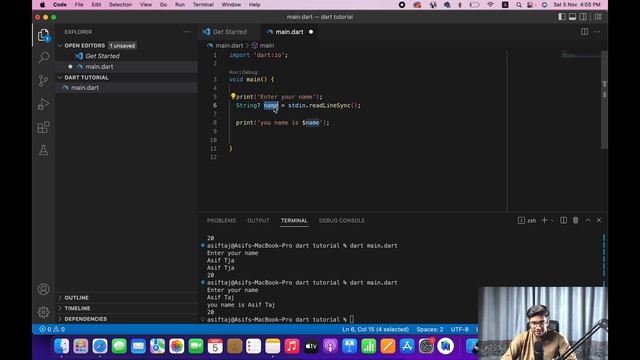Switch to the Problems tab
Screen dimensions: 640x360
[x=221, y=220]
